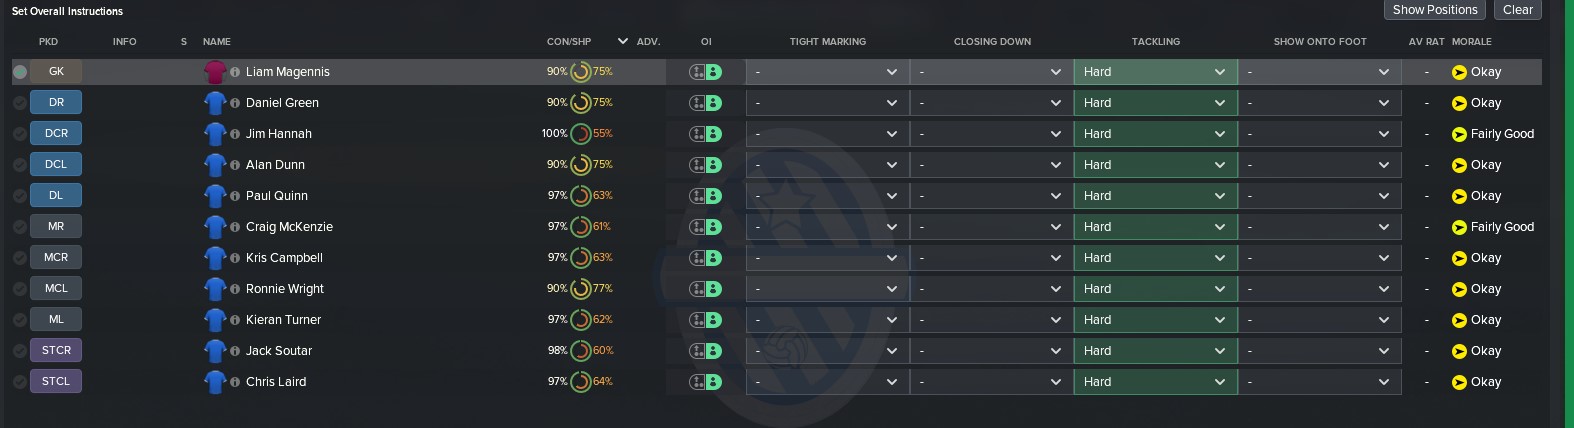1574x428 pixels.
Task: Select the STCR position badge for Jack Soutar
Action: pos(56,351)
